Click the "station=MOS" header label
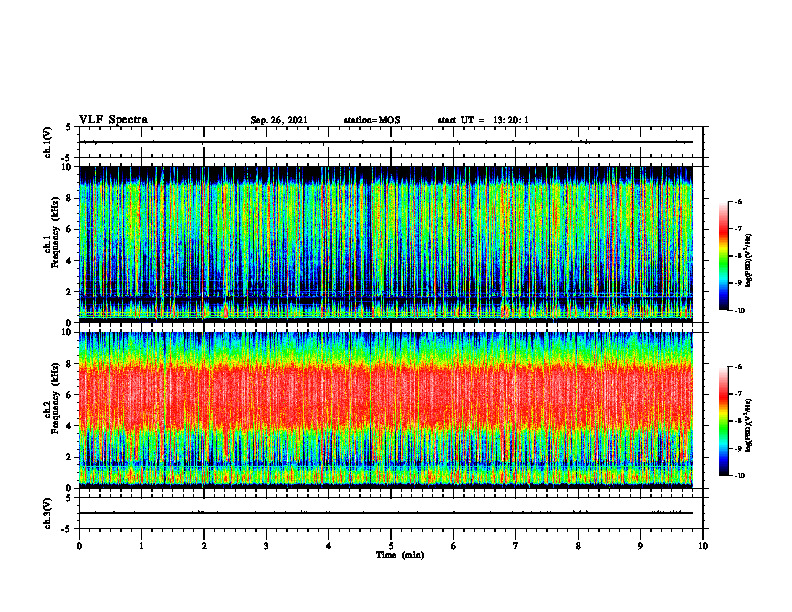Screen dimensions: 792x612 pos(372,120)
